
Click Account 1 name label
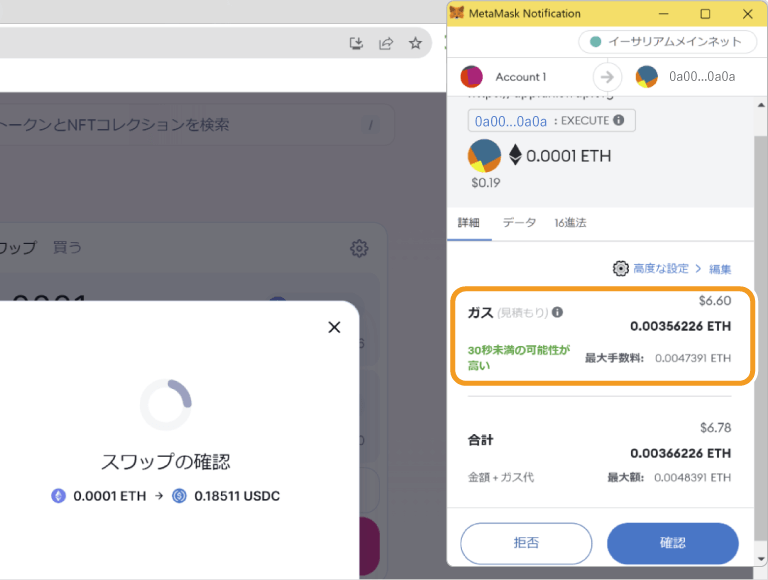[x=521, y=77]
